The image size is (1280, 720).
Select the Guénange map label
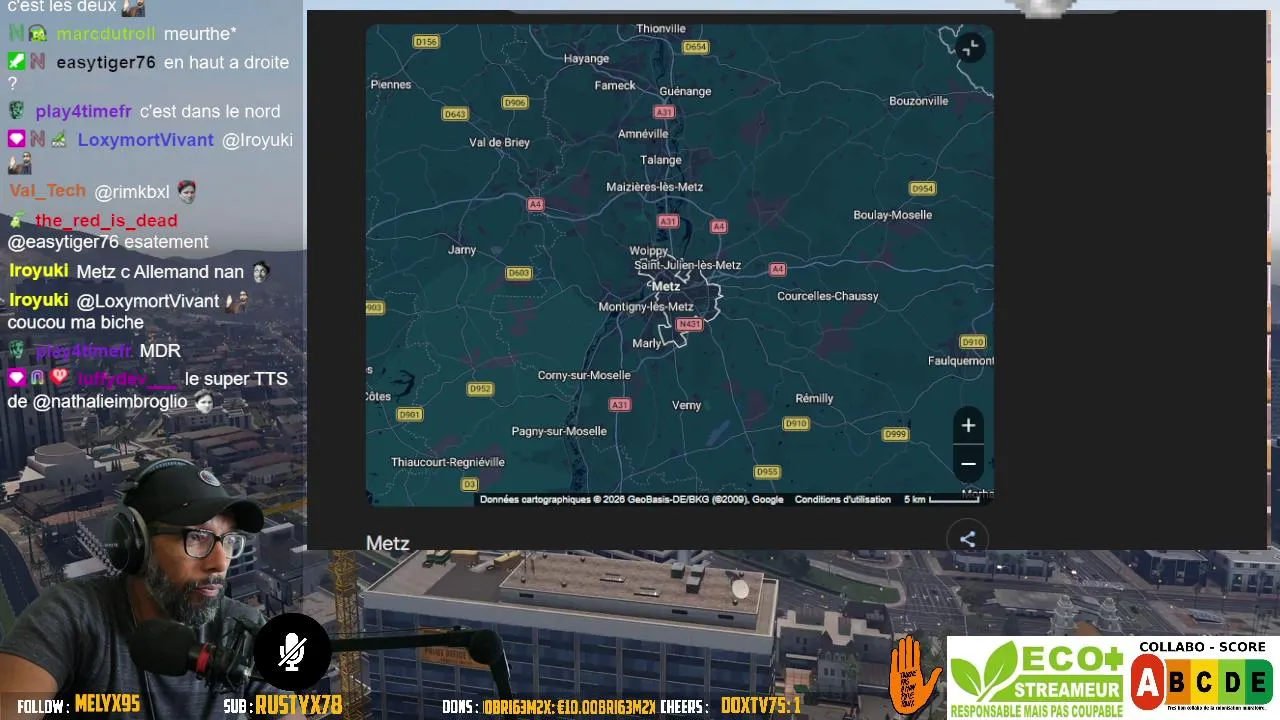pos(685,91)
